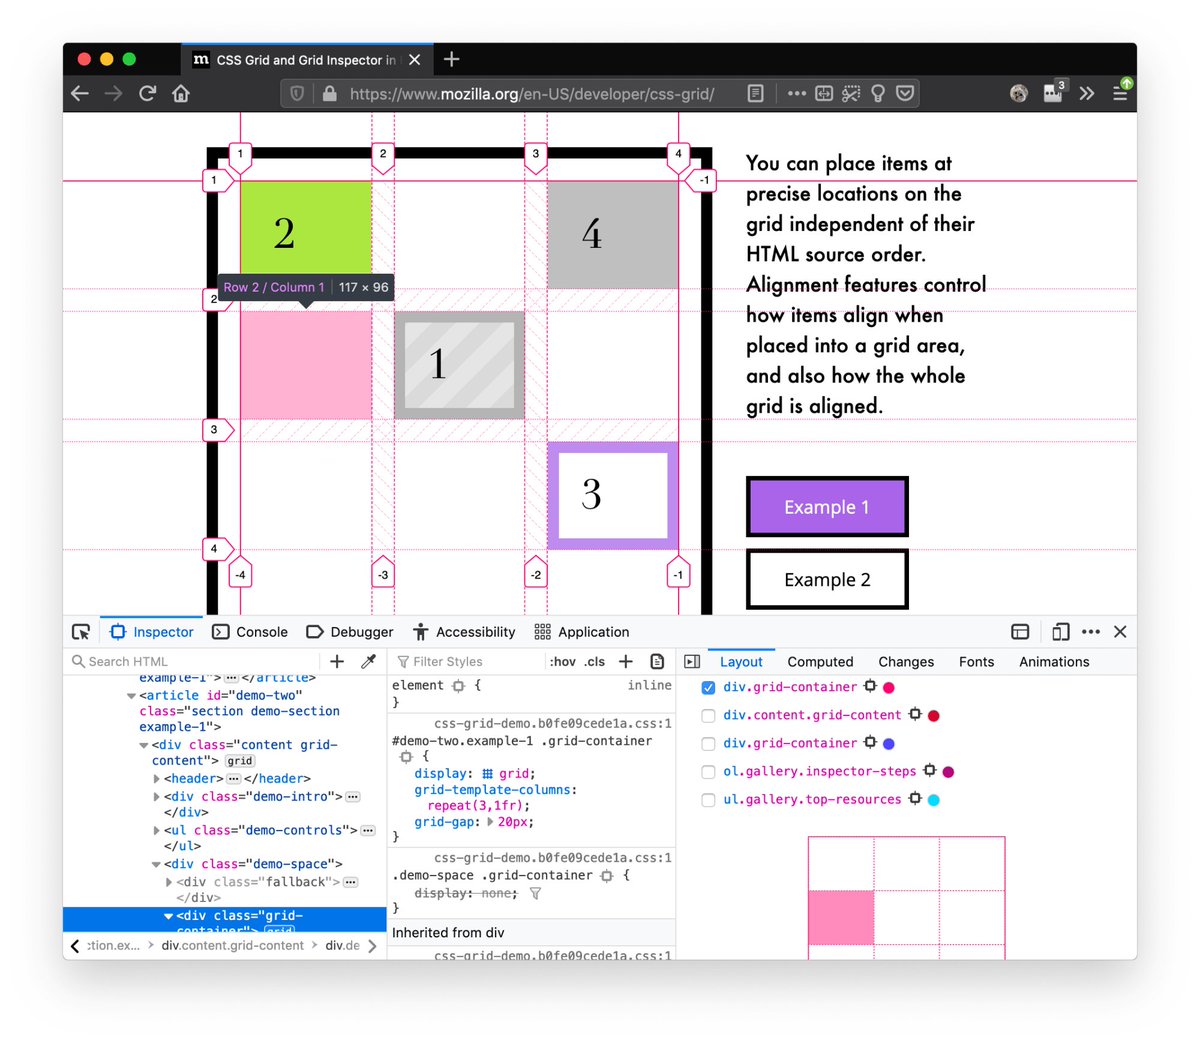Click the Example 1 button
This screenshot has width=1200, height=1043.
click(827, 507)
